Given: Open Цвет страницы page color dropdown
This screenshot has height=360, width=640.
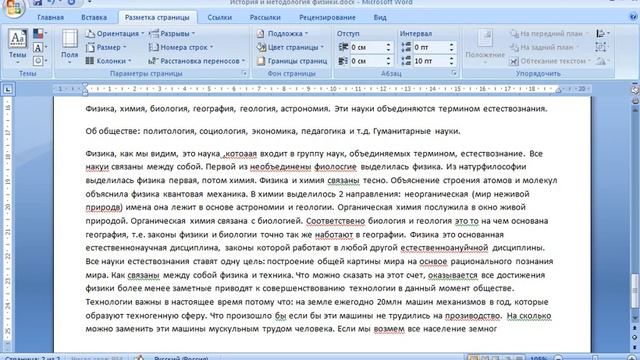Looking at the screenshot, I should [290, 47].
